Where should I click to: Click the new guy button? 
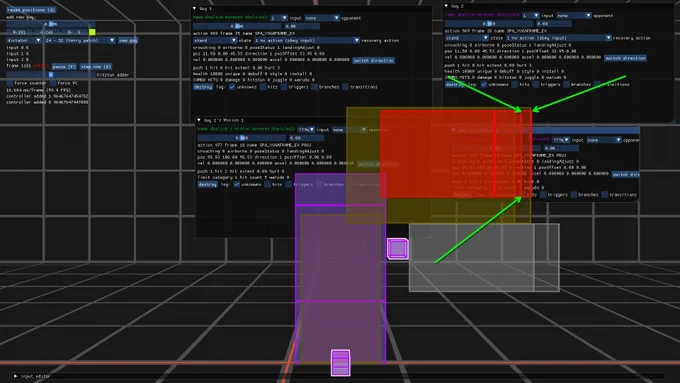128,40
